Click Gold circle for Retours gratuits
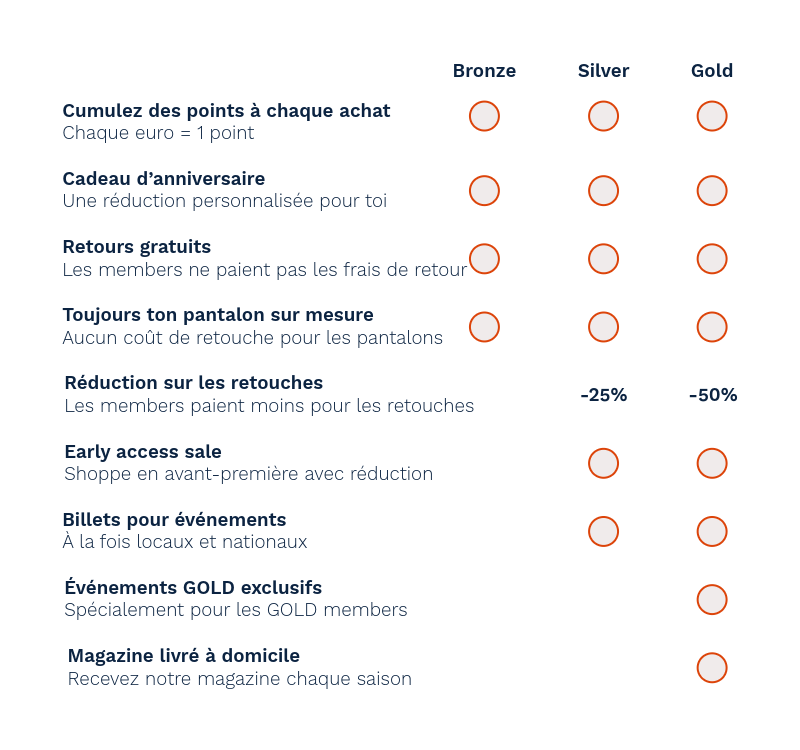This screenshot has height=750, width=800. click(712, 259)
